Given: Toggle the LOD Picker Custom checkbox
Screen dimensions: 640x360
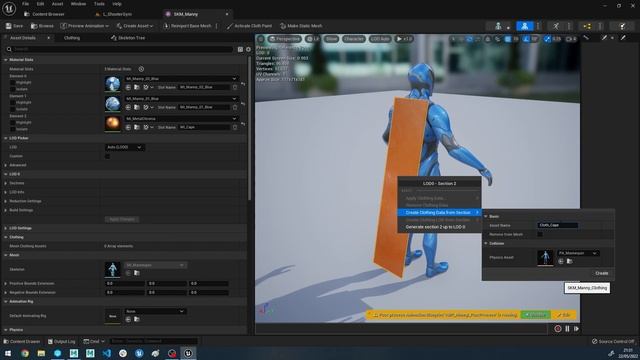Looking at the screenshot, I should [x=107, y=156].
